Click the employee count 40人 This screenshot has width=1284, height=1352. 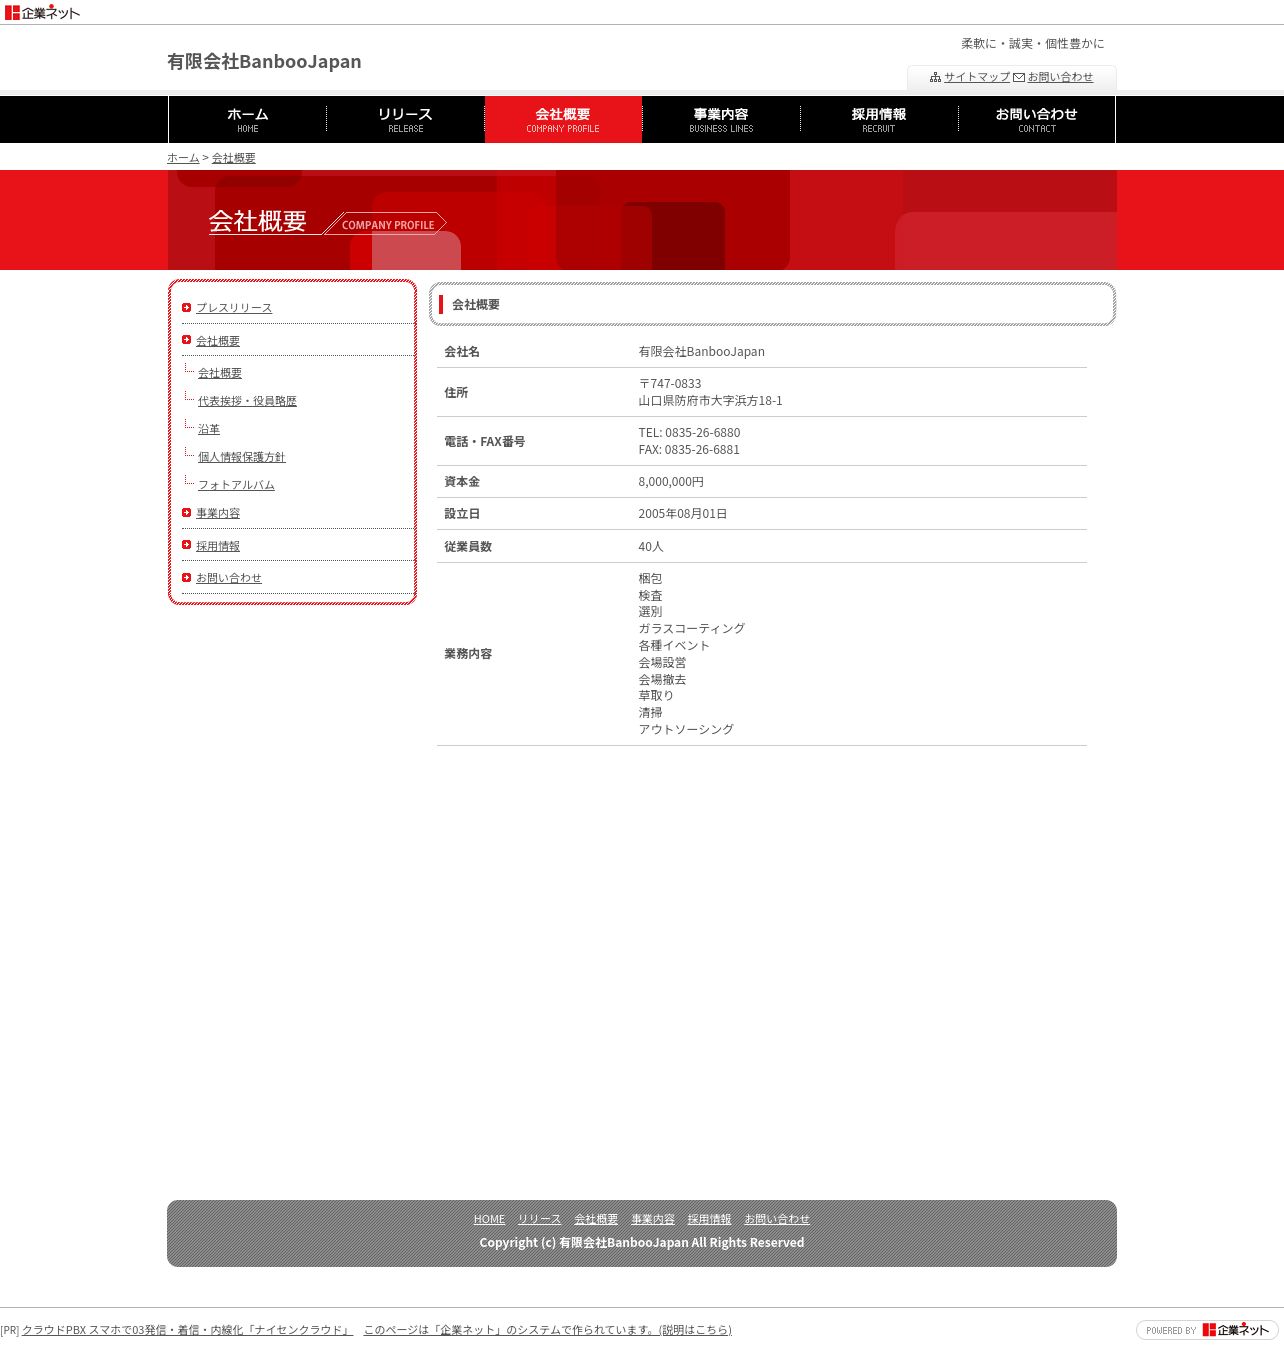651,547
